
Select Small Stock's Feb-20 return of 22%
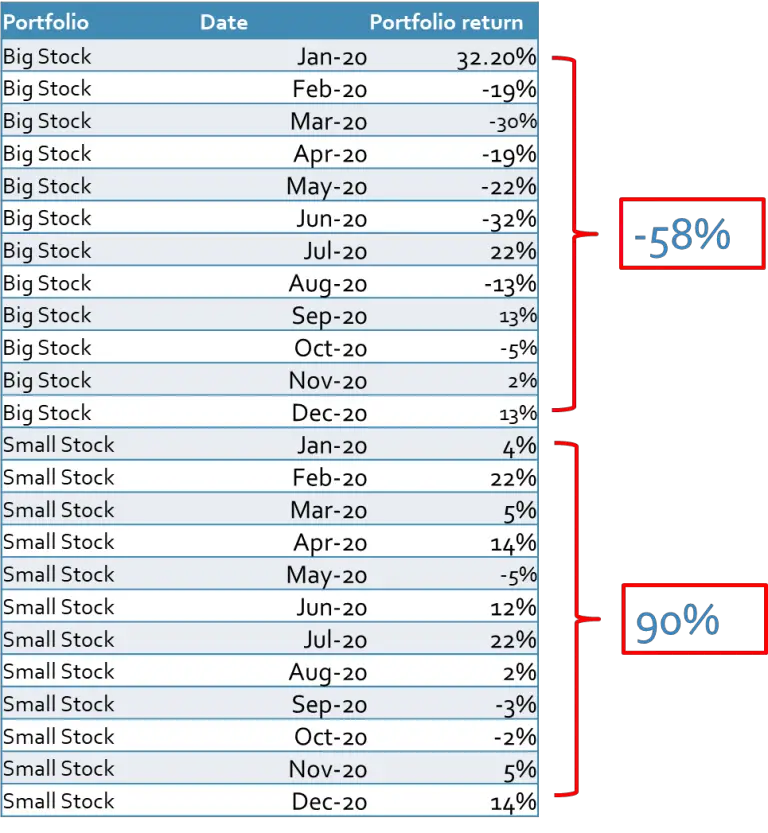tap(513, 478)
